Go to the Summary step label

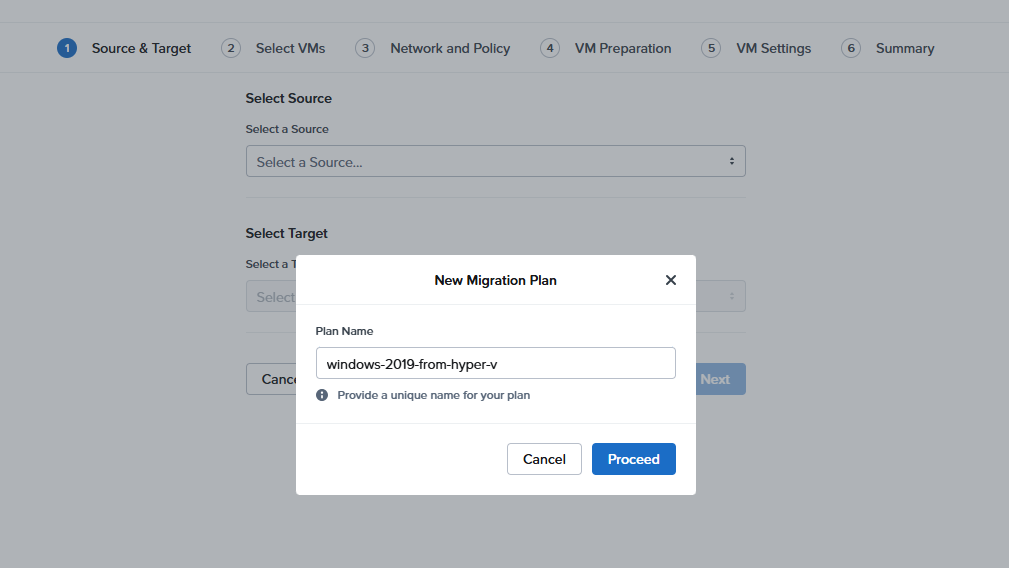tap(905, 48)
